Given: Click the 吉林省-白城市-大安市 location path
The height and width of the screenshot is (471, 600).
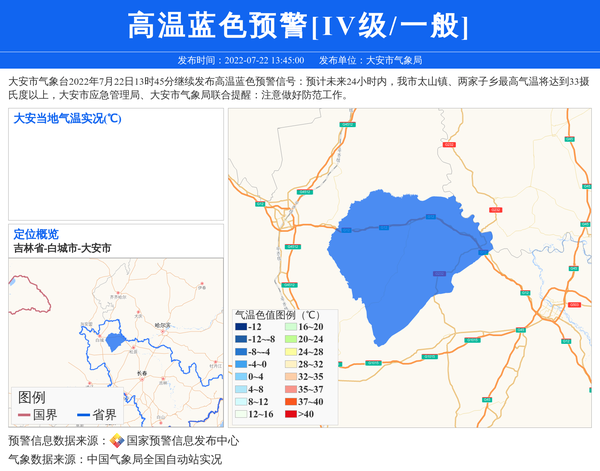Looking at the screenshot, I should pyautogui.click(x=62, y=248).
